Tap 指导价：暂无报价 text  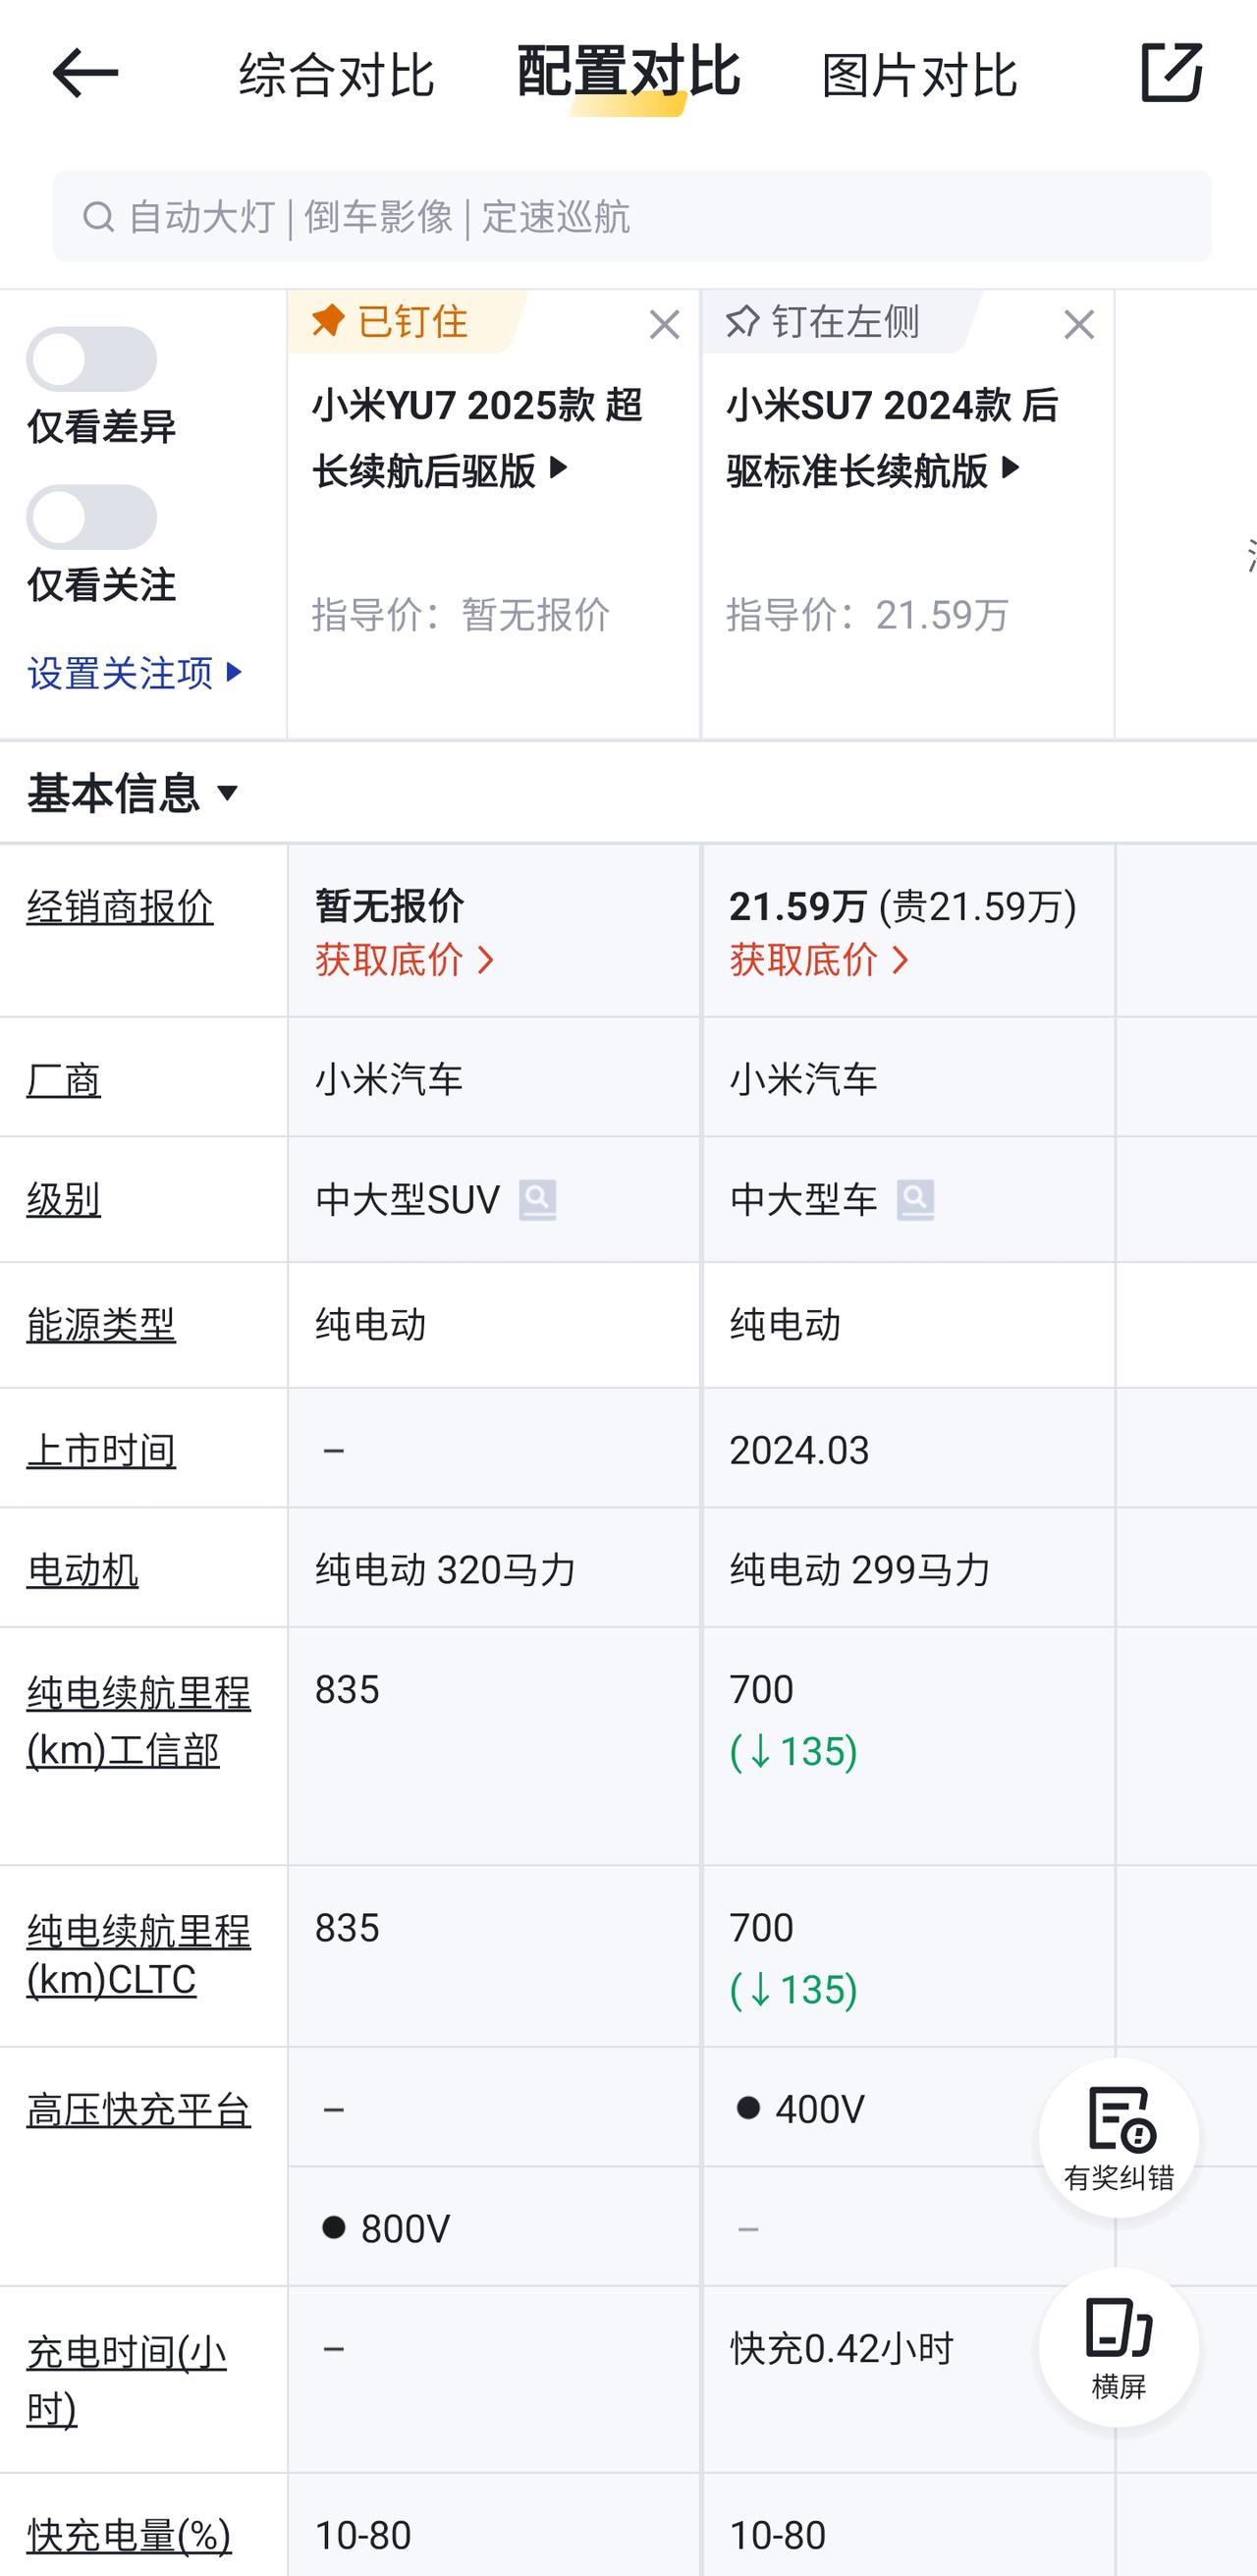coord(461,615)
